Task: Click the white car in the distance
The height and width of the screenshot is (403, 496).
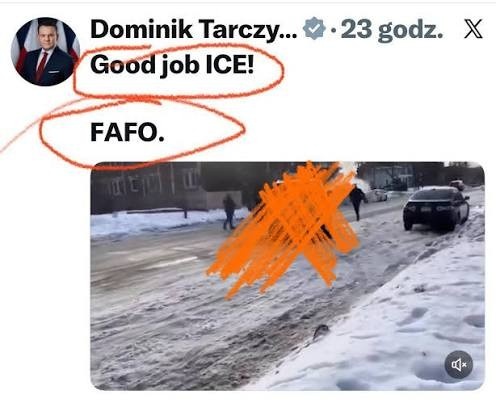Action: click(377, 195)
